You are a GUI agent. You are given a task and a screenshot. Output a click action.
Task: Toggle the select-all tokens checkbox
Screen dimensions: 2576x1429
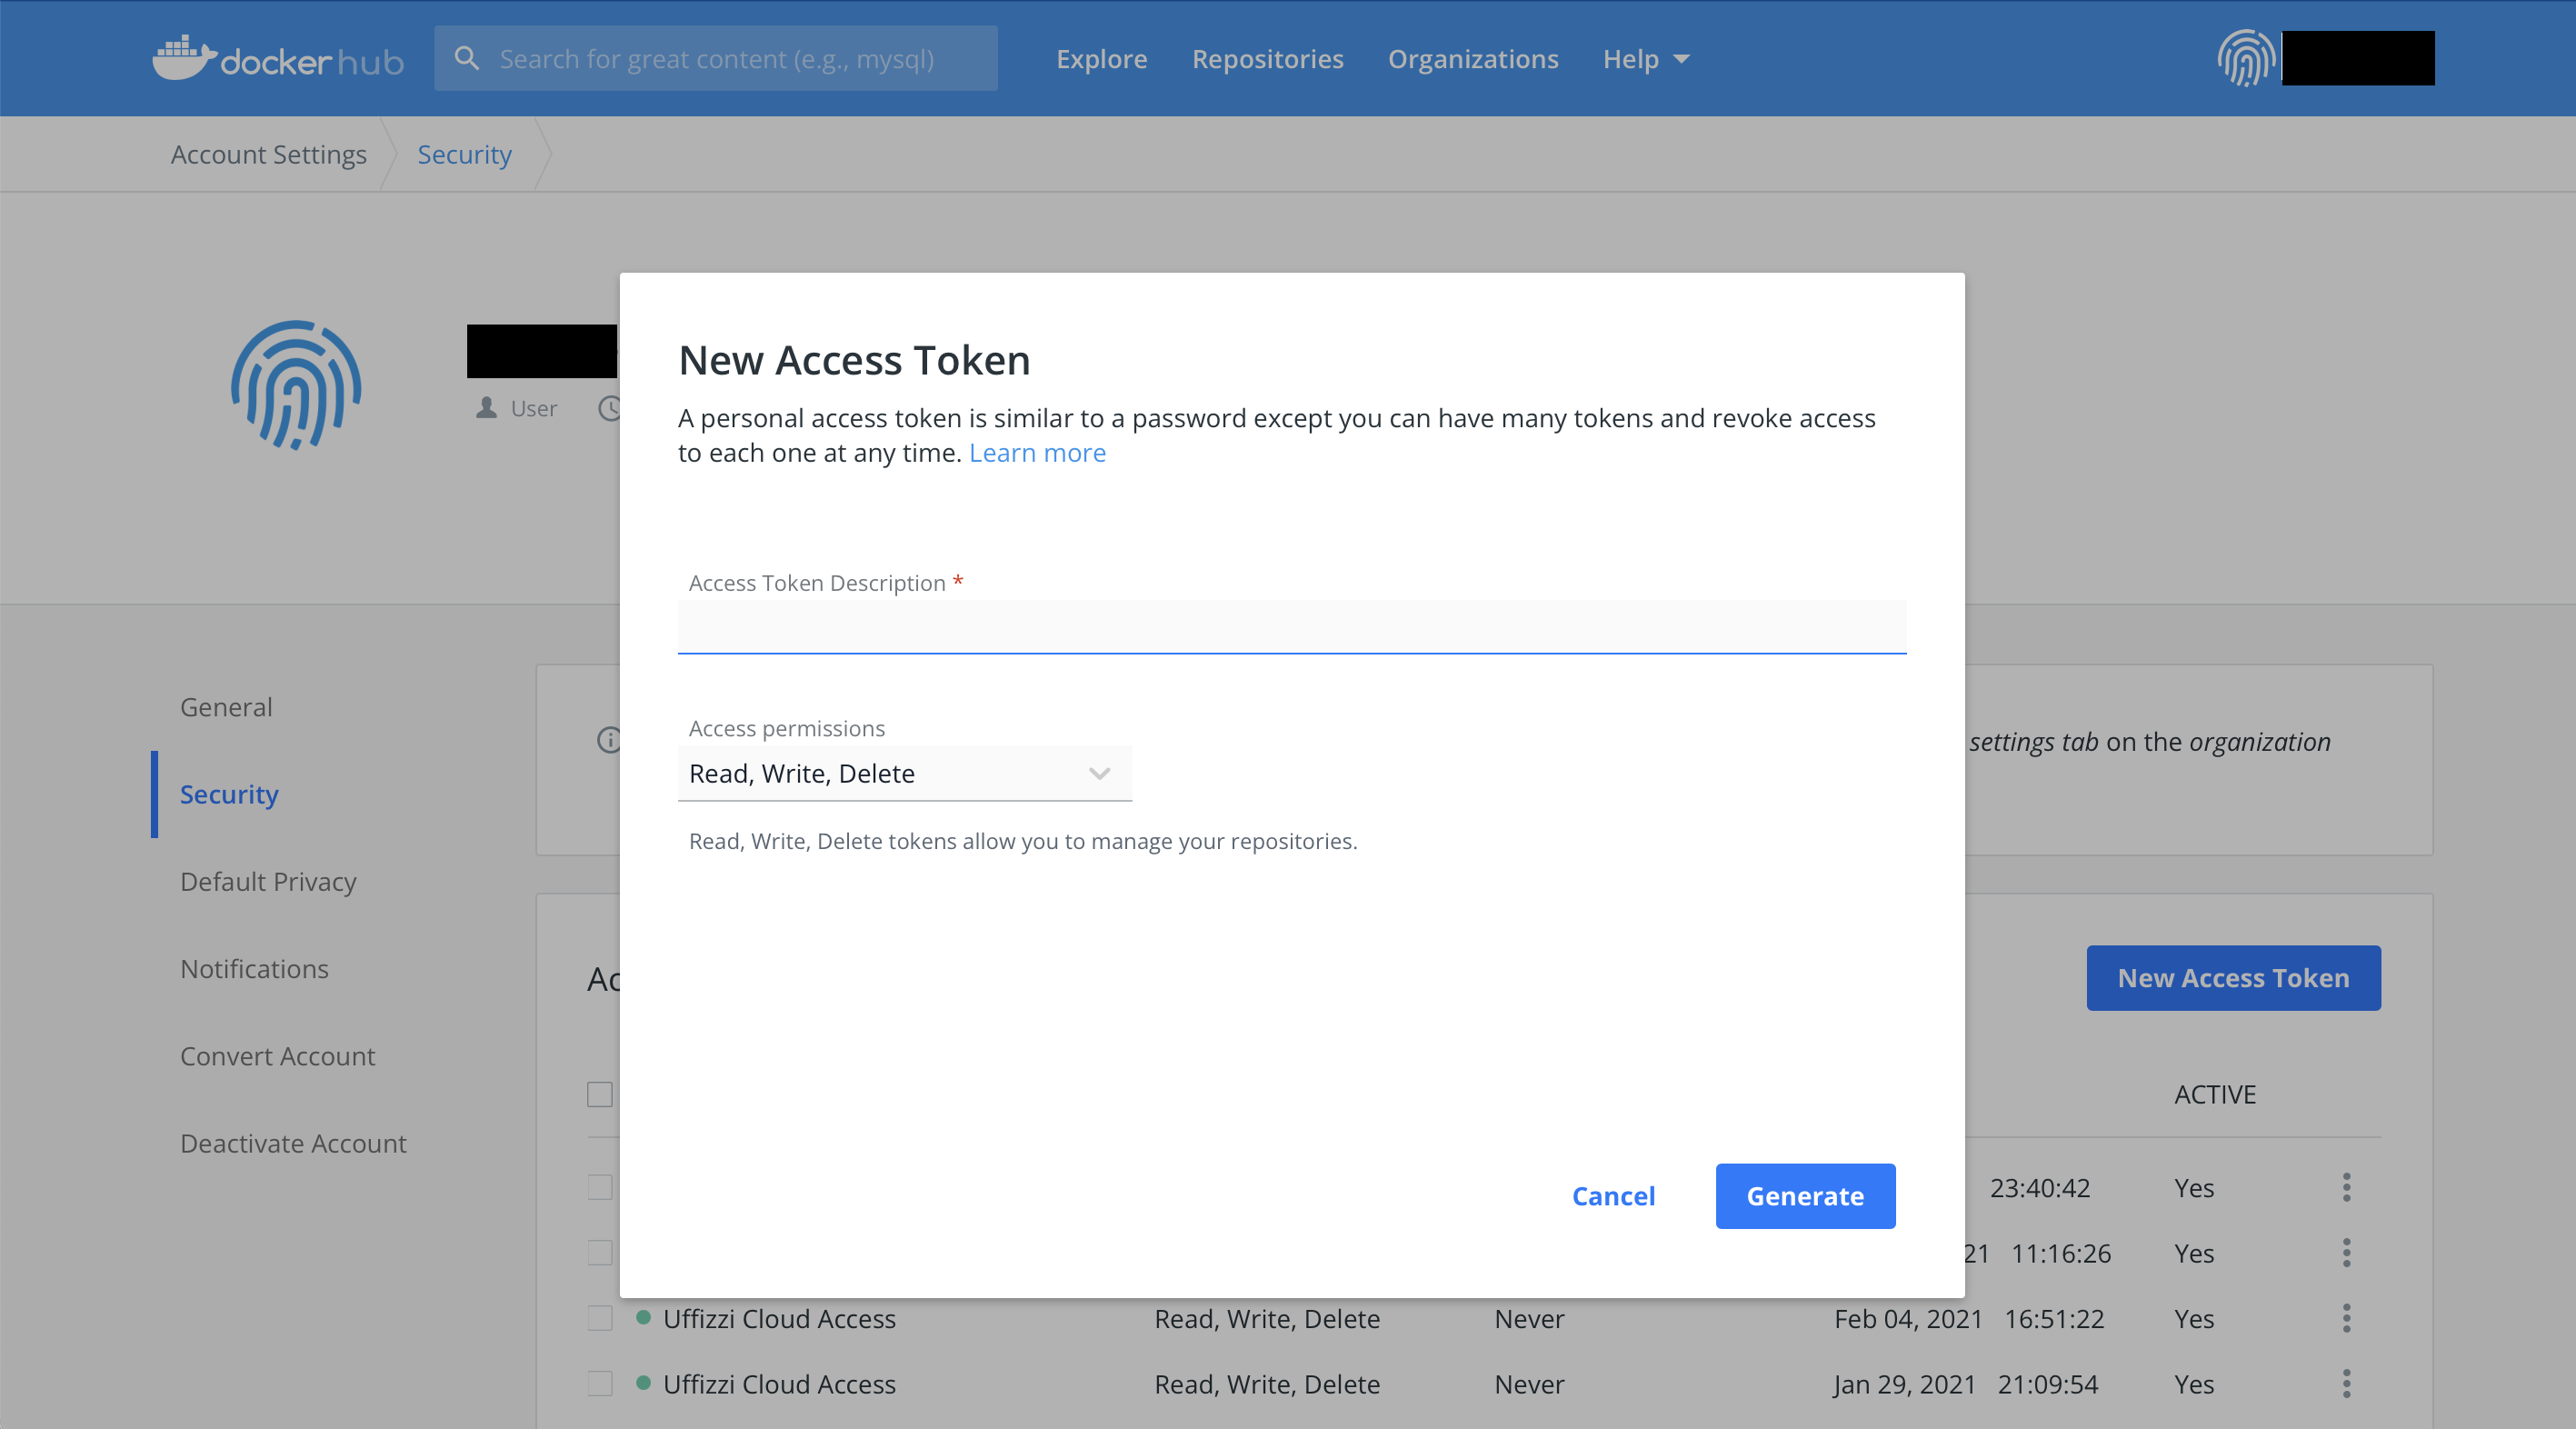pyautogui.click(x=600, y=1094)
